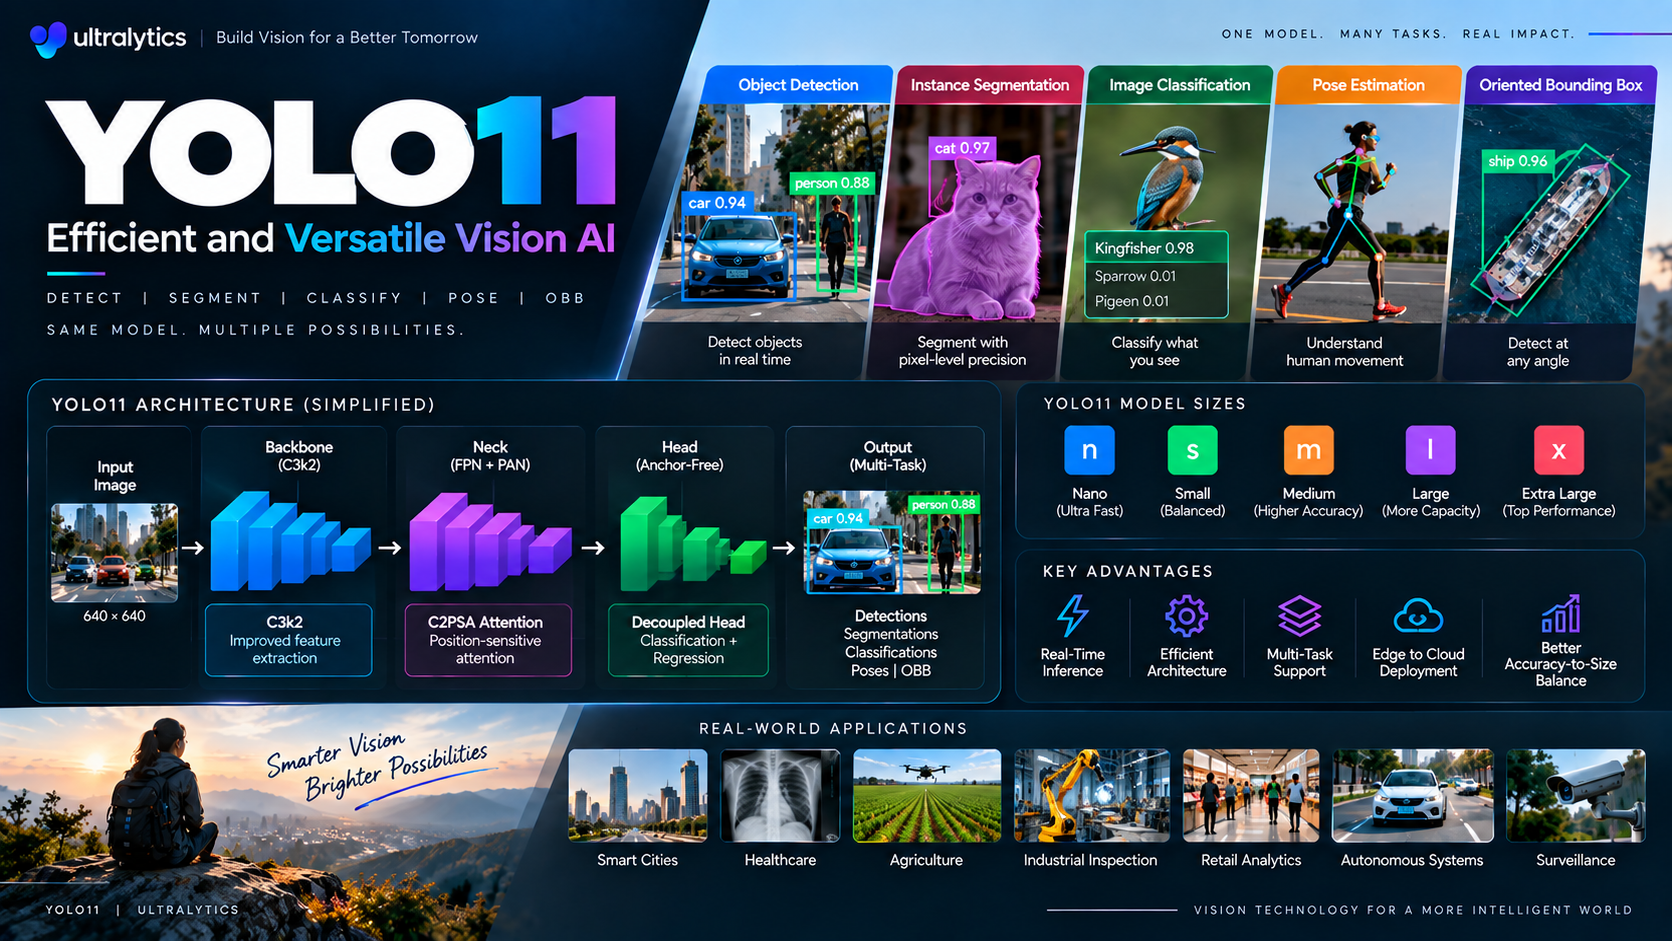This screenshot has height=941, width=1672.
Task: Click the Smart Cities thumbnail
Action: [x=638, y=796]
